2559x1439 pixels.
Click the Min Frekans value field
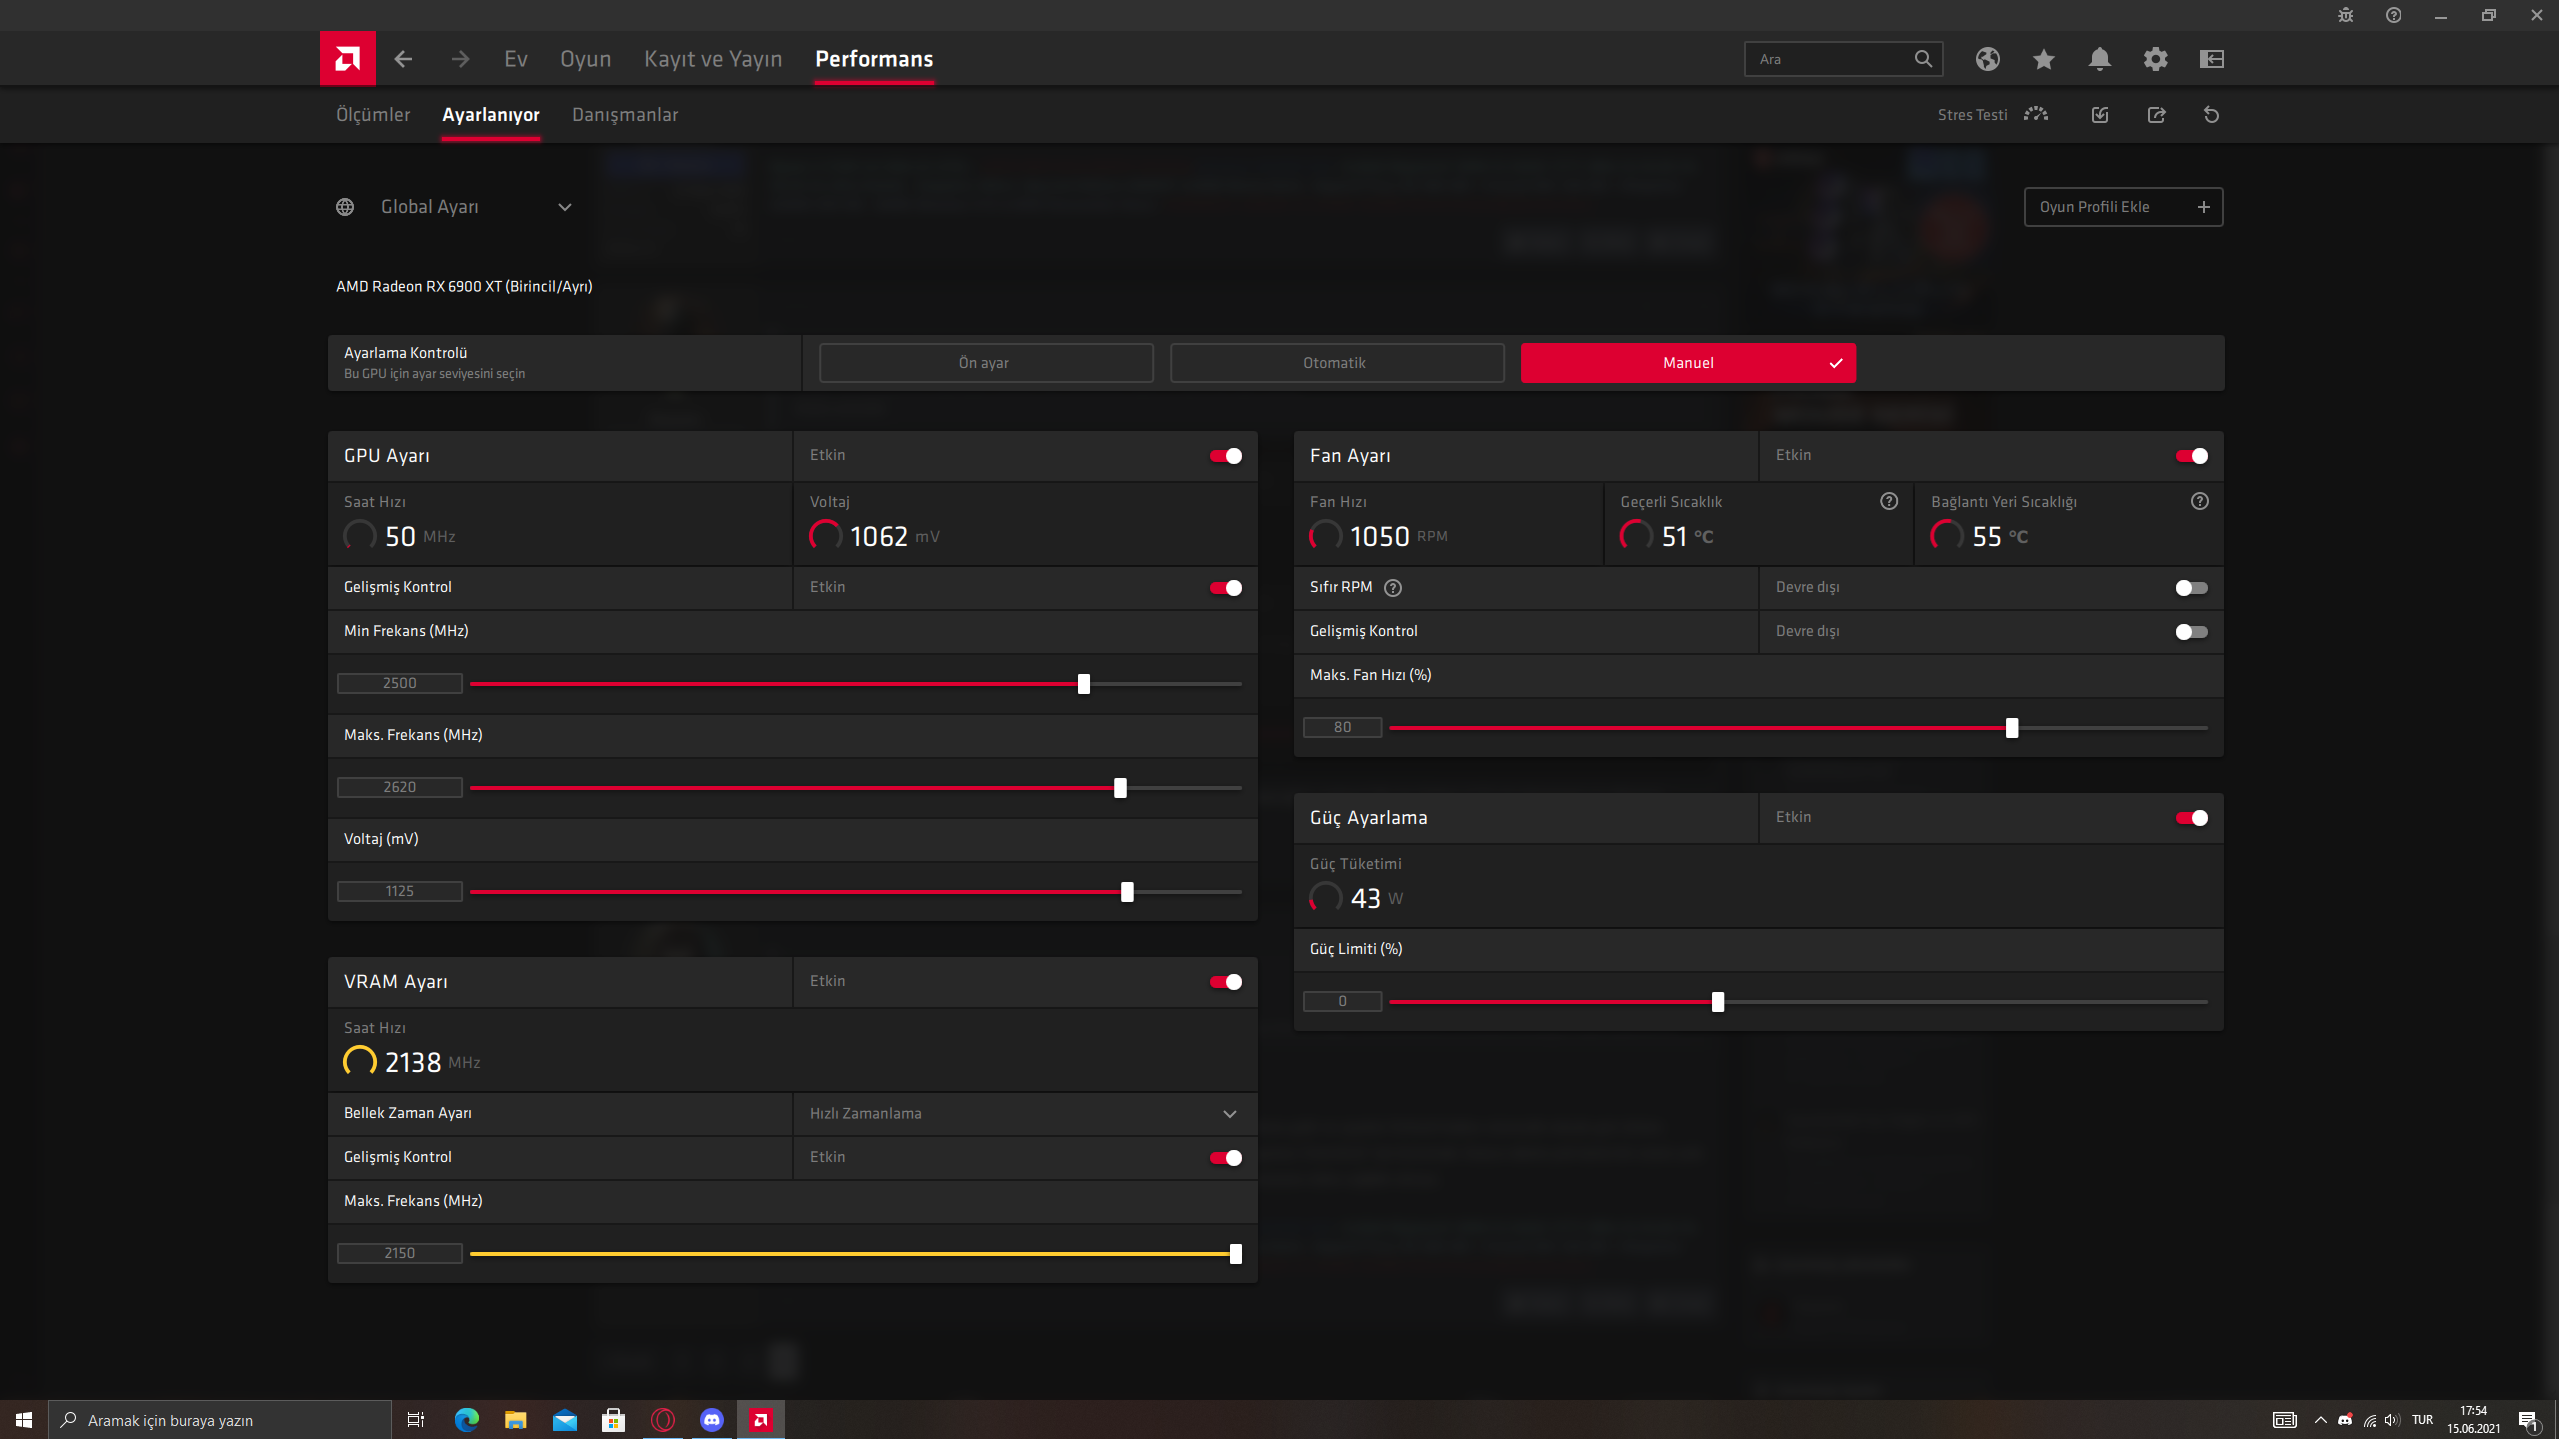tap(399, 684)
